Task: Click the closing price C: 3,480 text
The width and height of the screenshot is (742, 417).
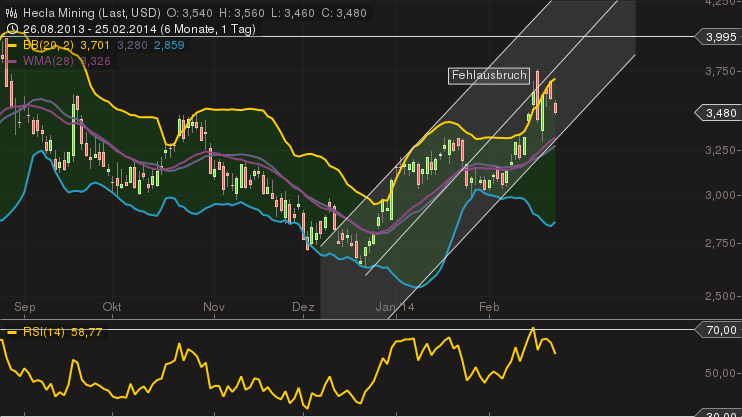Action: point(344,13)
